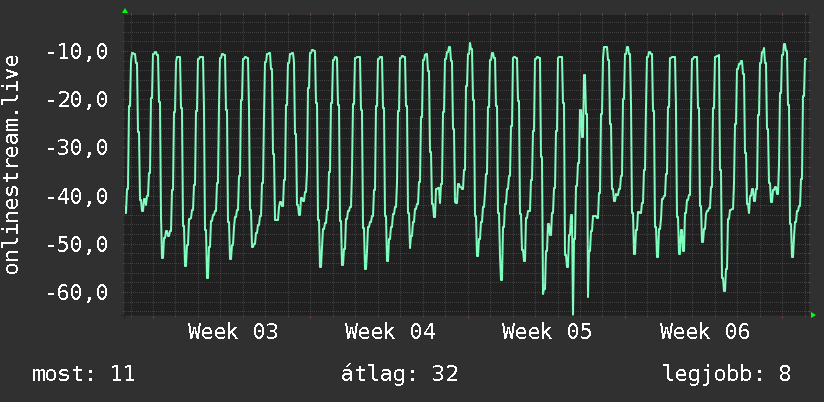Image resolution: width=824 pixels, height=402 pixels.
Task: Click the 'most: 11' statistic
Action: click(x=84, y=374)
